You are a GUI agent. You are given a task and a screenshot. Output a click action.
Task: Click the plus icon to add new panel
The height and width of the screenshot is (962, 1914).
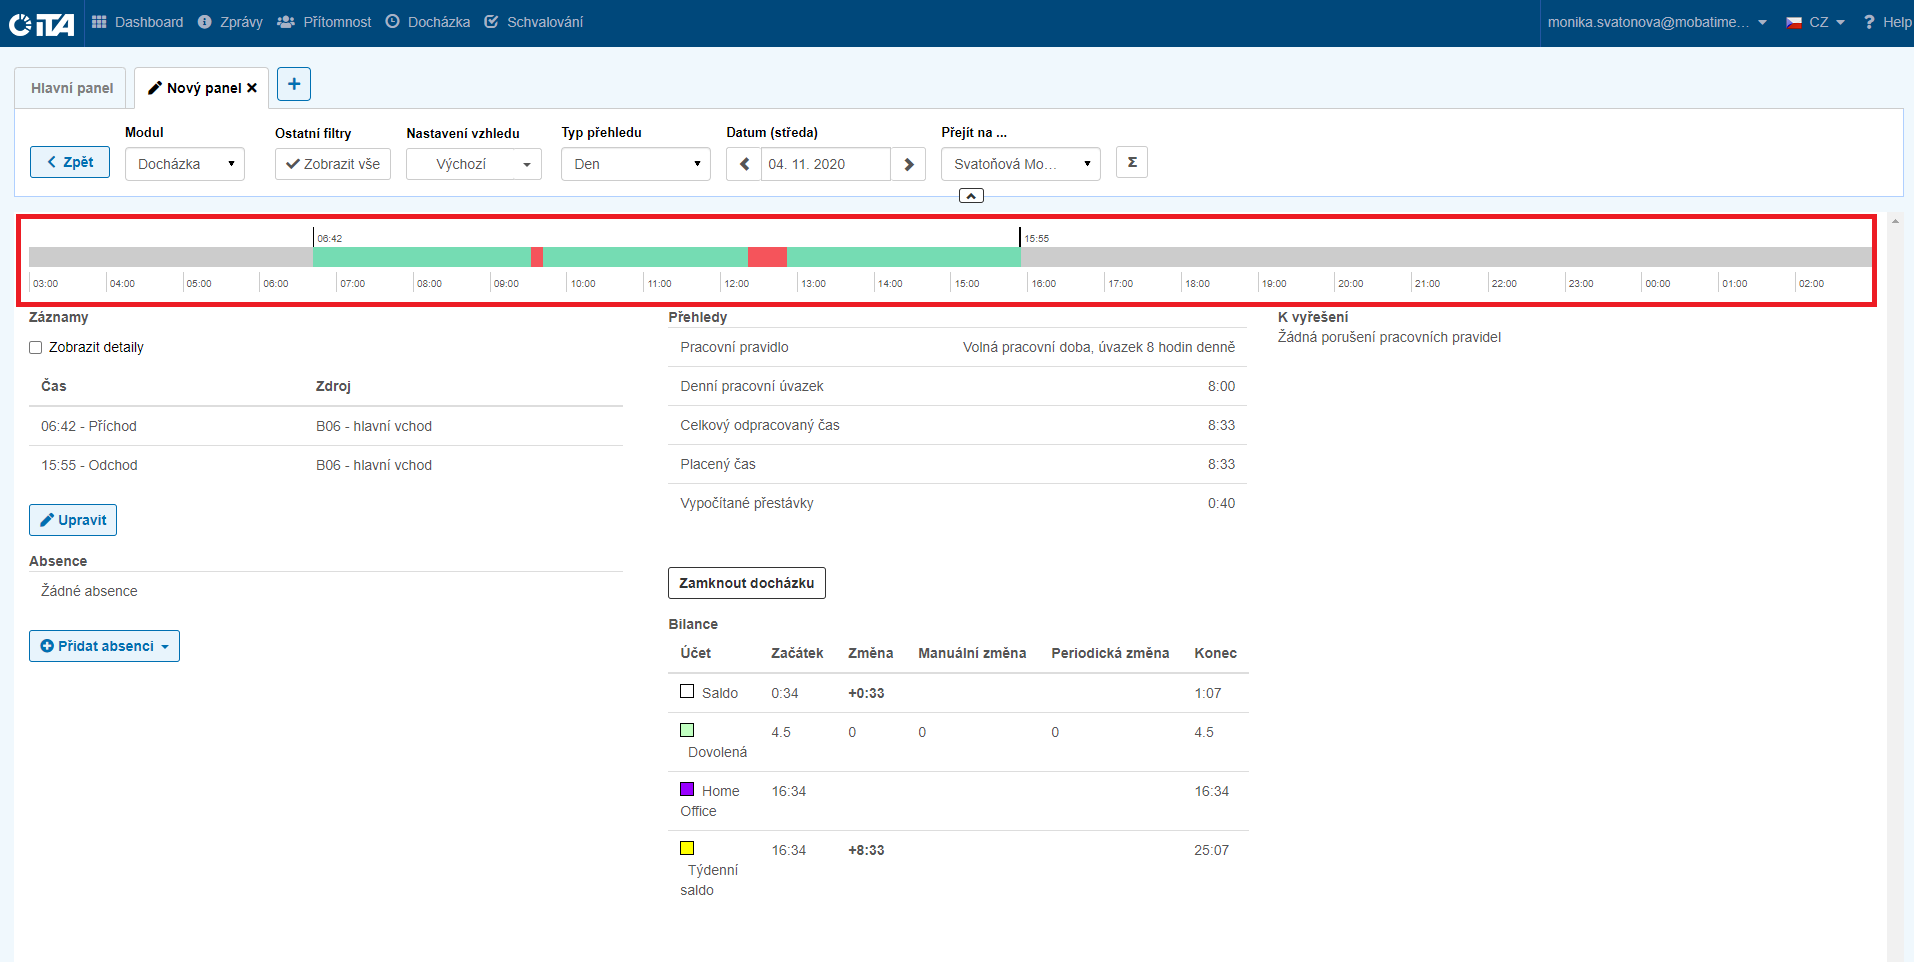coord(293,85)
